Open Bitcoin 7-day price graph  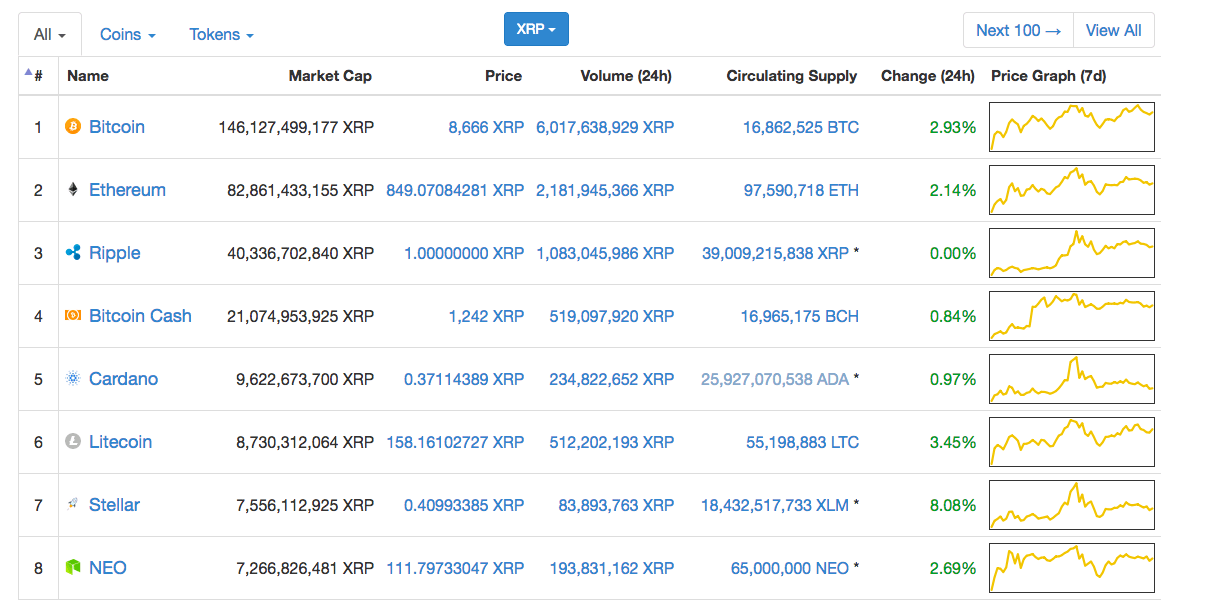tap(1072, 127)
